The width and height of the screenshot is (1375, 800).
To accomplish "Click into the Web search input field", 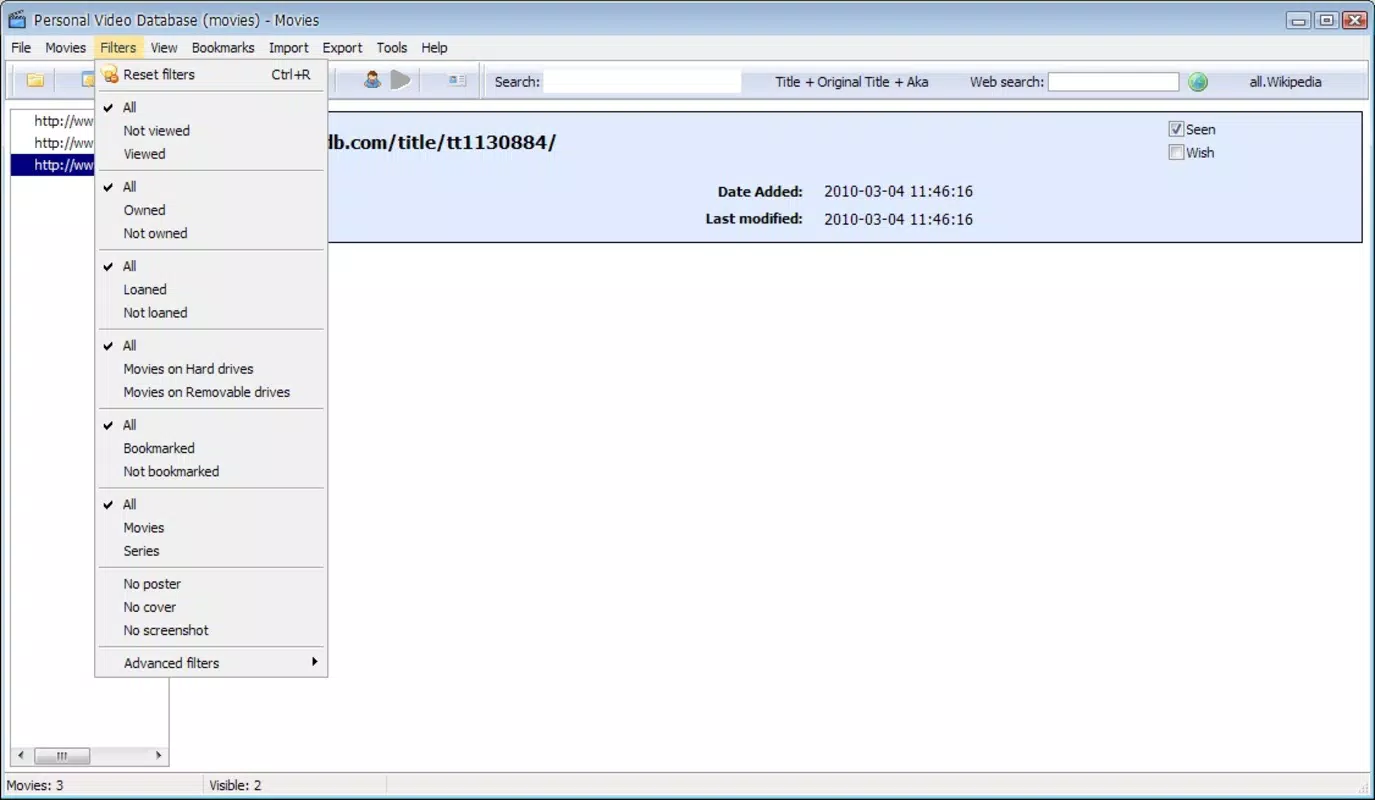I will [1114, 82].
